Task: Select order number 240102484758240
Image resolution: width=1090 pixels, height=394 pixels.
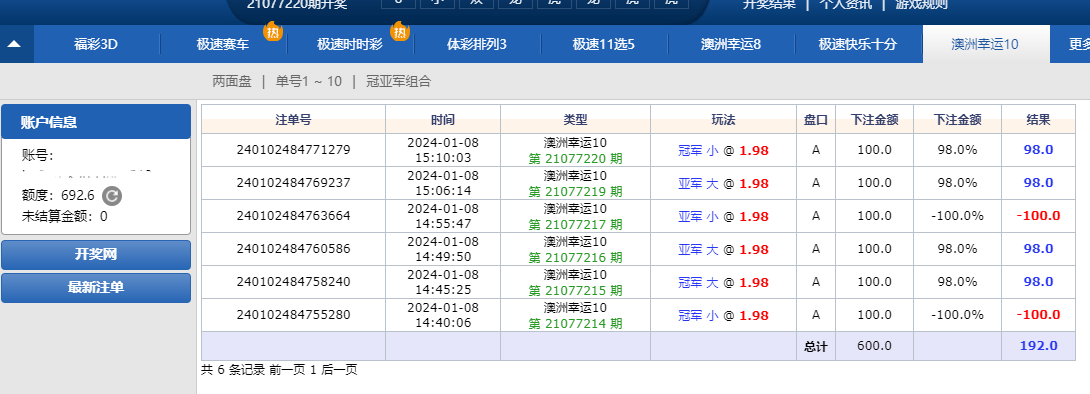Action: 293,281
